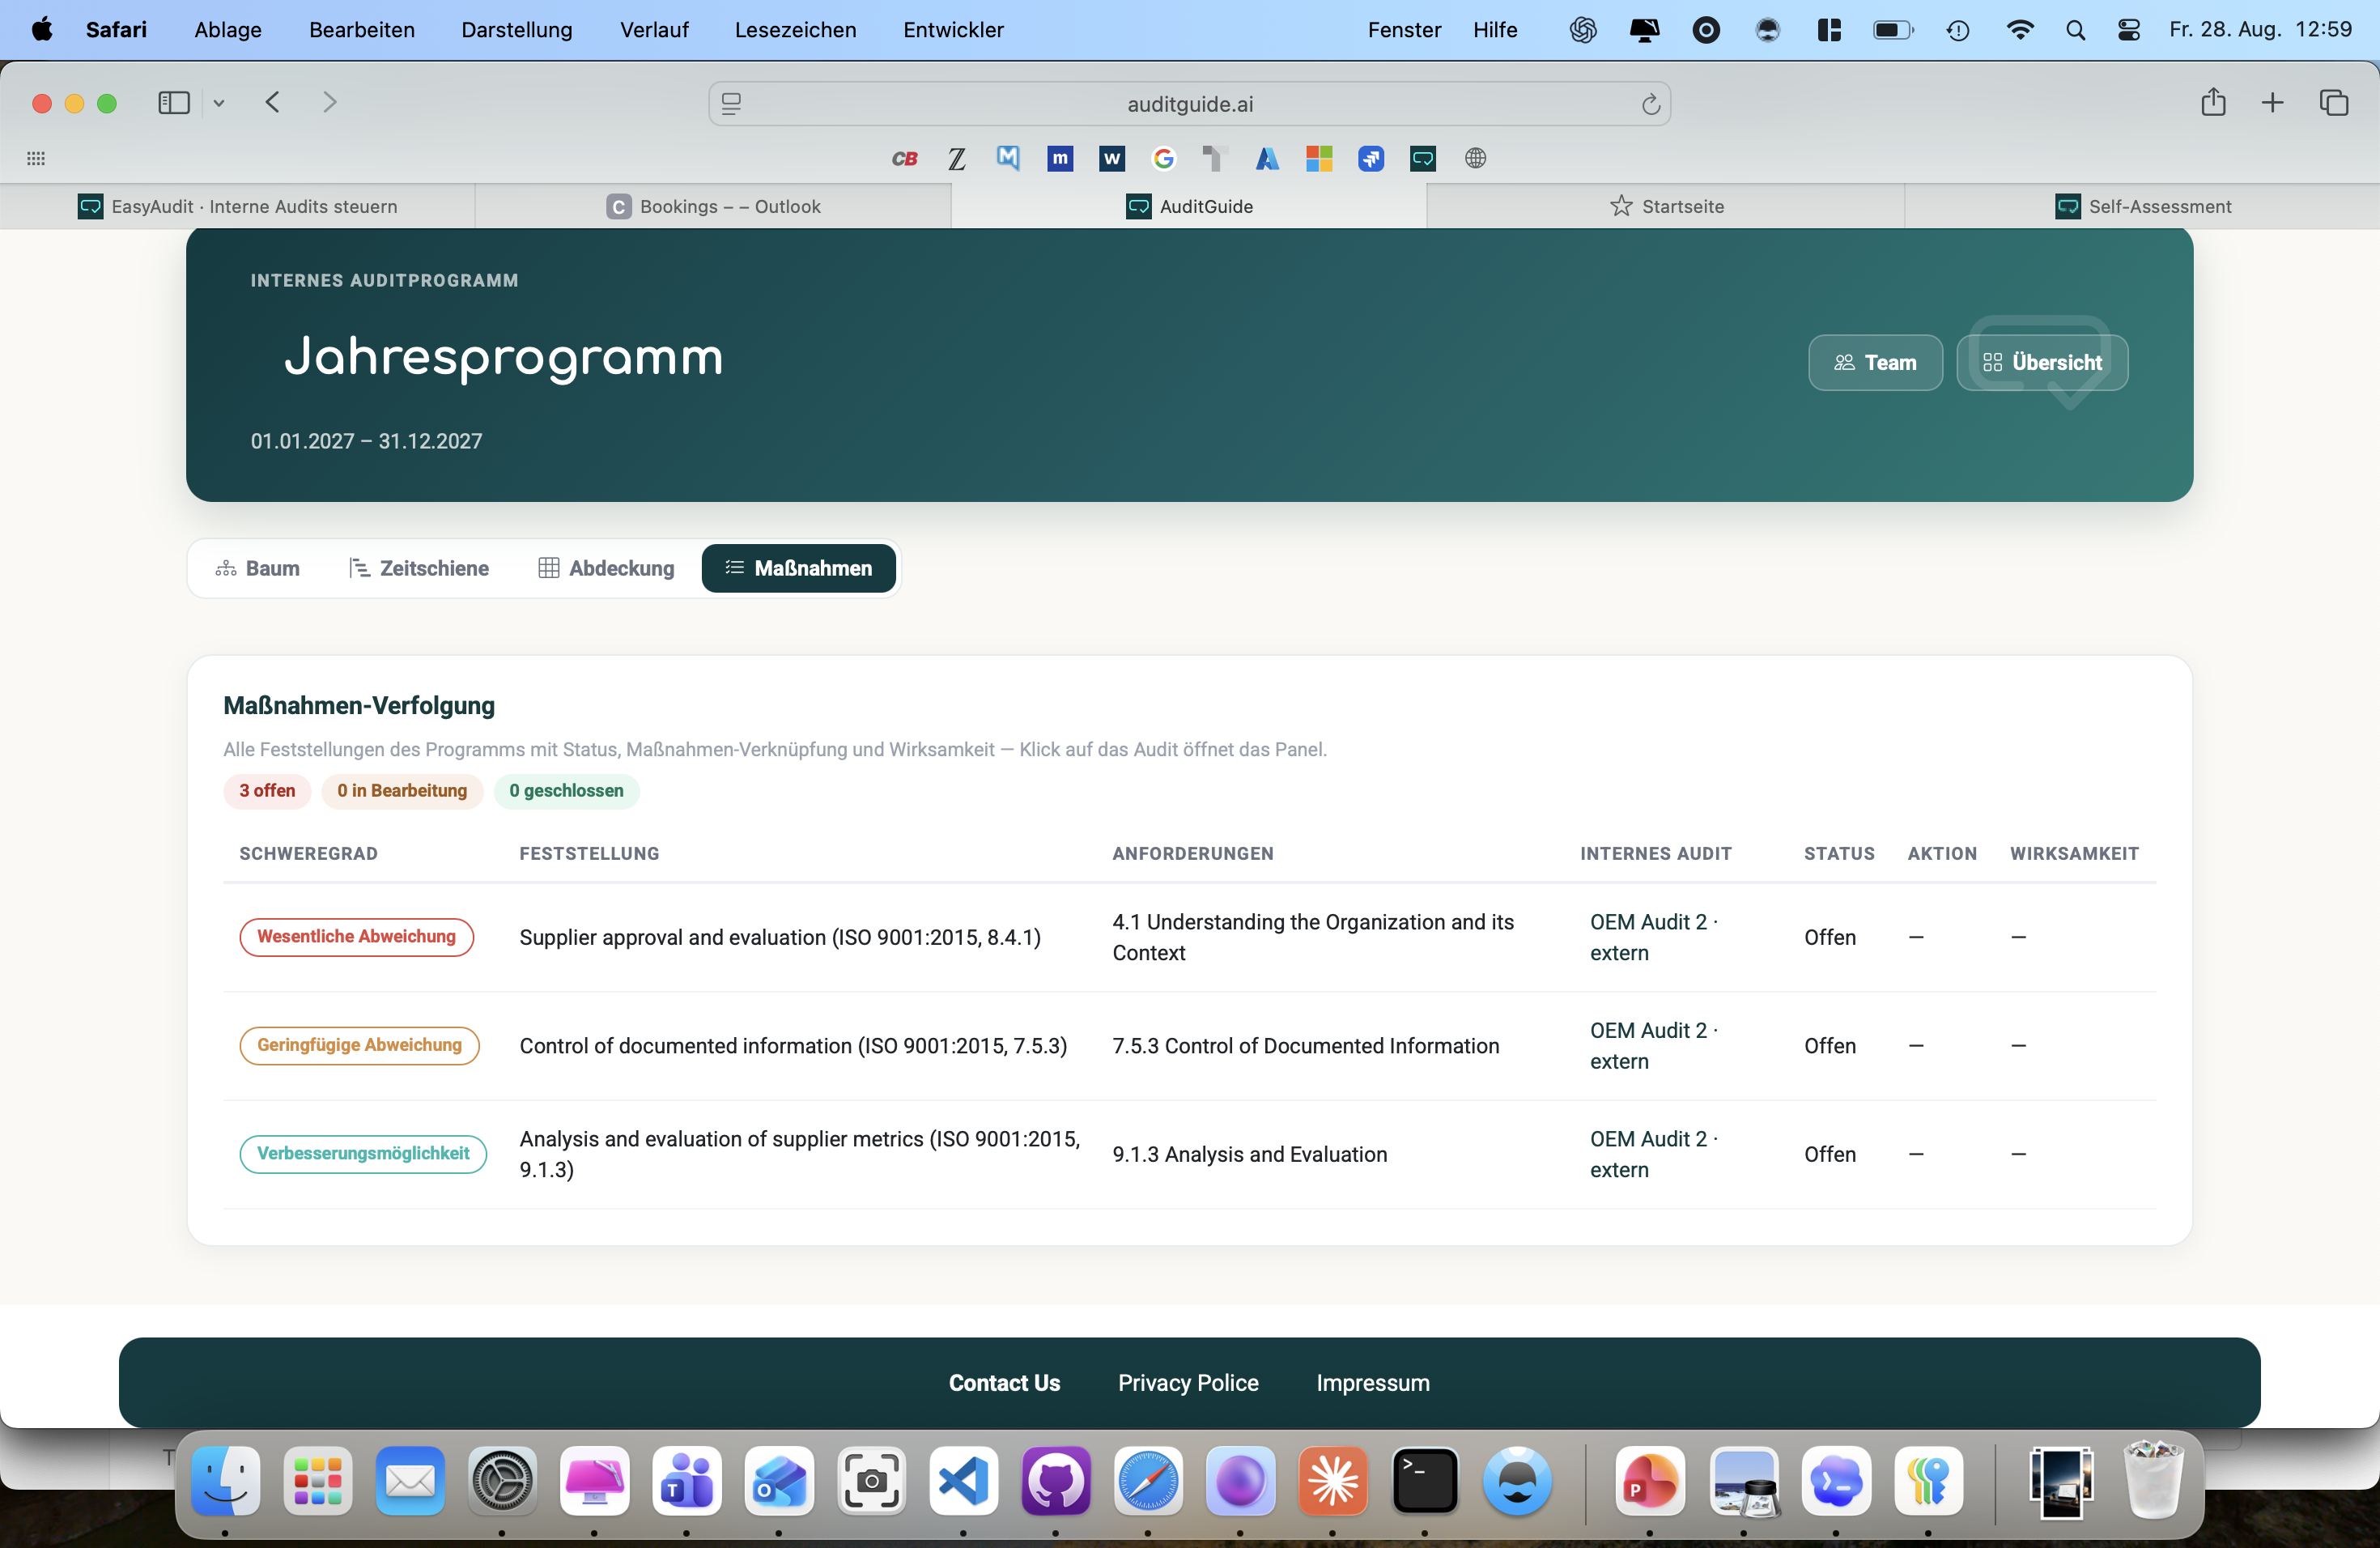
Task: Click the '3 offen' status badge
Action: point(267,790)
